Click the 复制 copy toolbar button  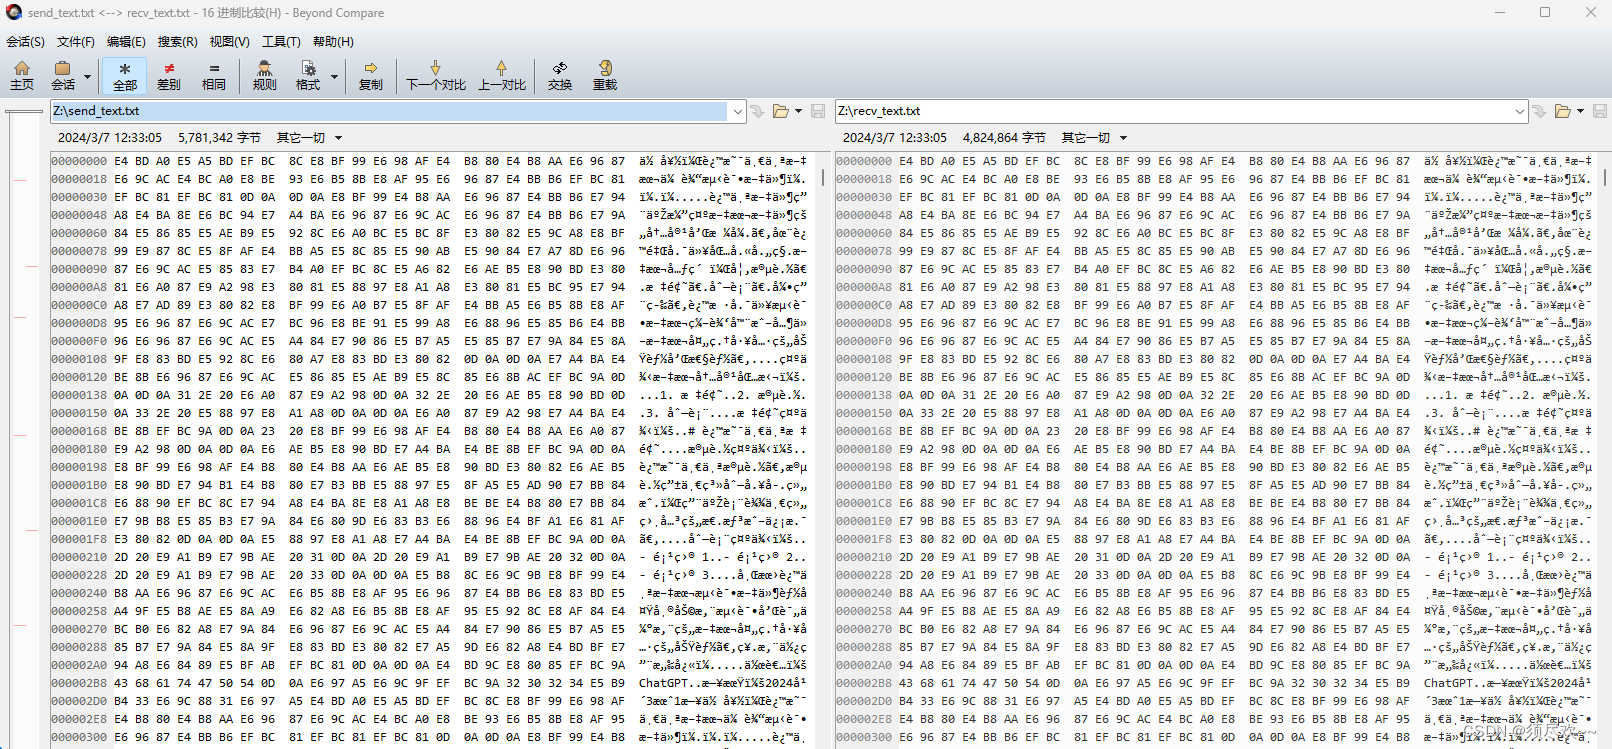[370, 76]
